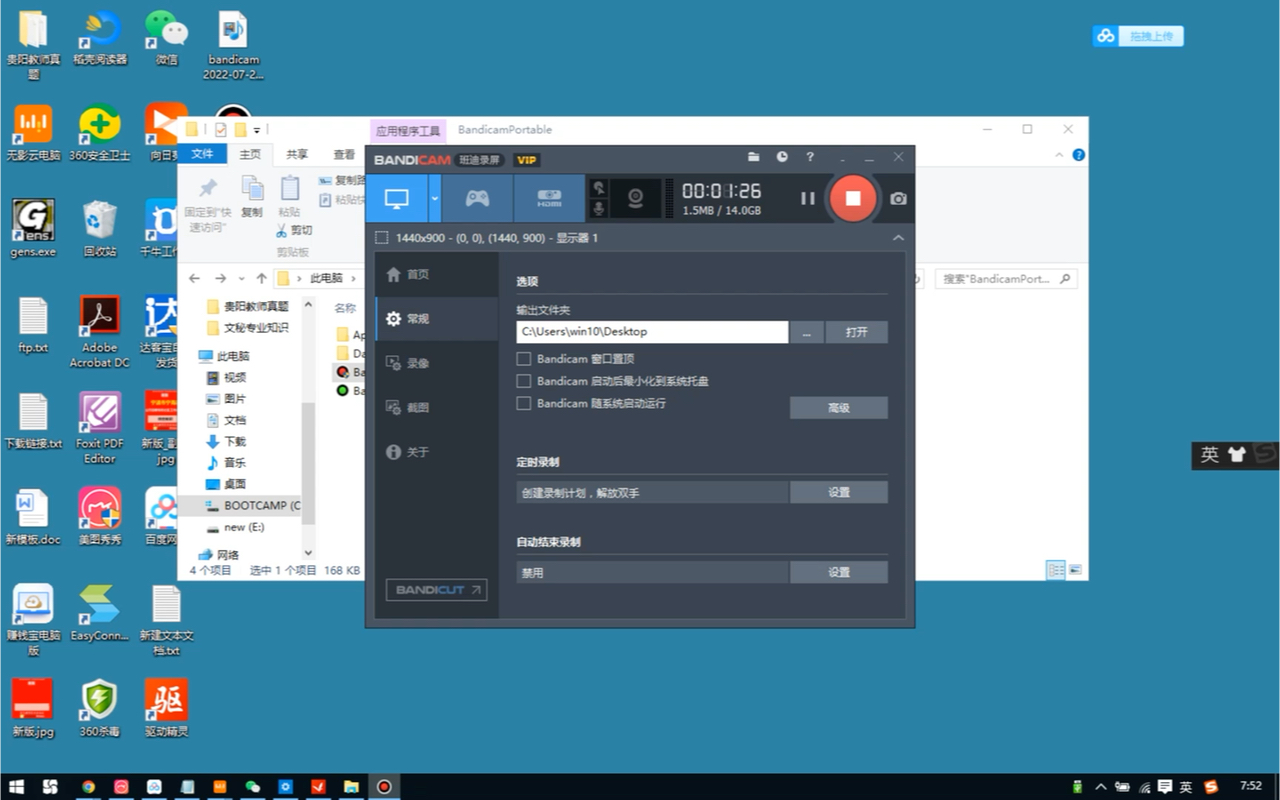Click the VIP badge in Bandicam title bar
This screenshot has width=1280, height=800.
pos(527,160)
